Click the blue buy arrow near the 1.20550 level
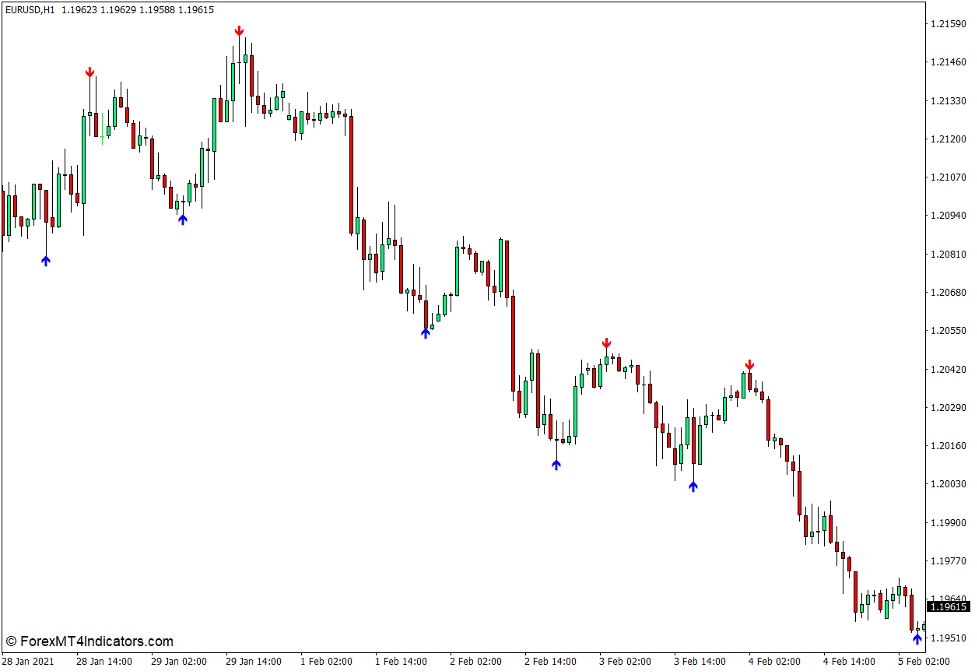Image resolution: width=977 pixels, height=672 pixels. [x=425, y=333]
